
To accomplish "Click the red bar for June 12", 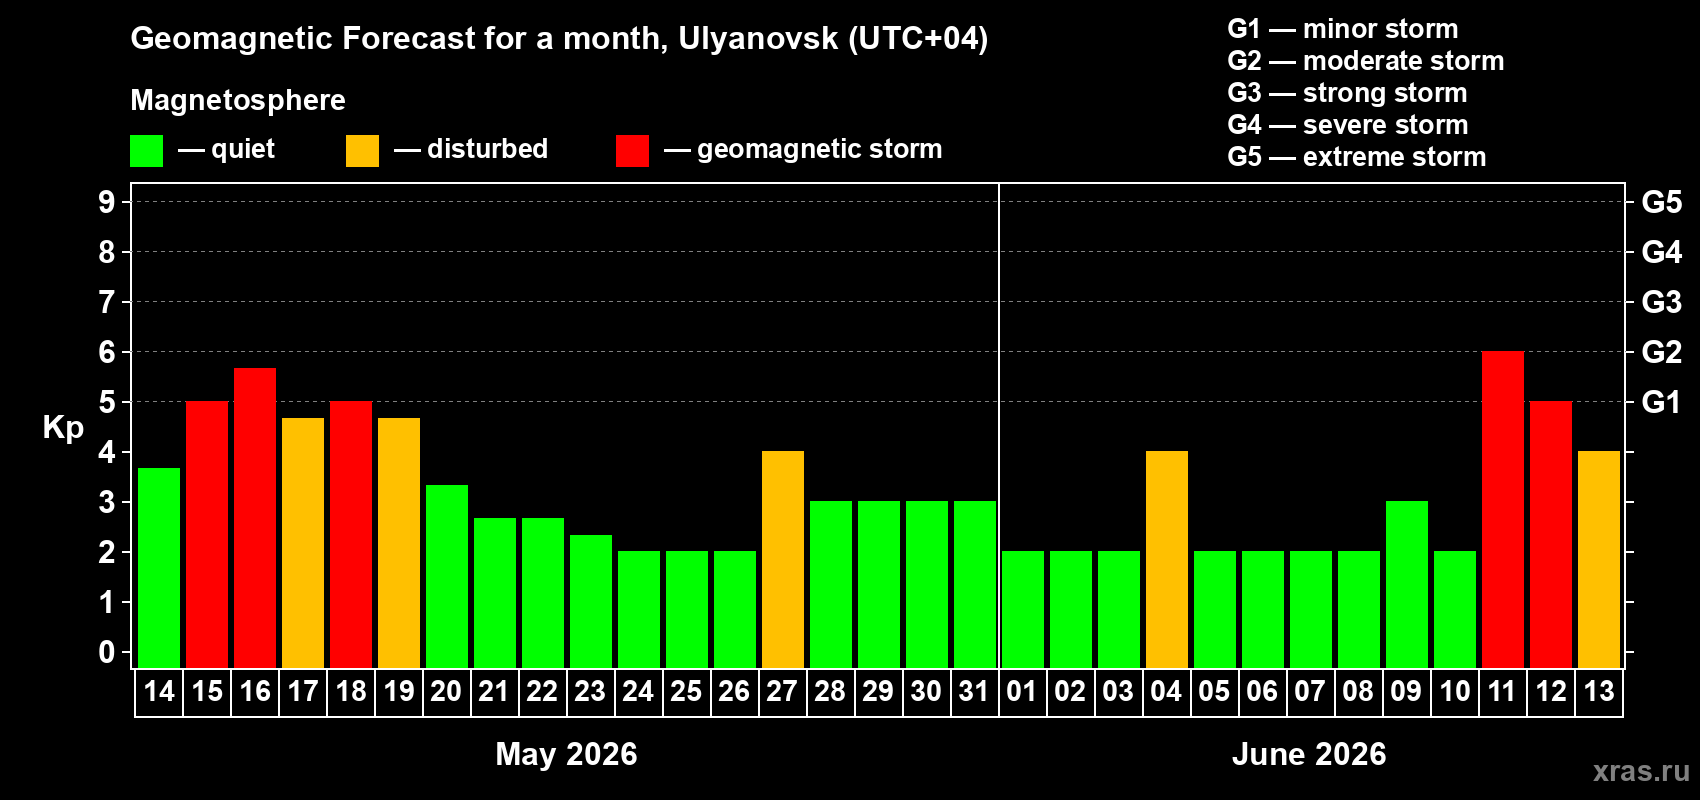I will click(x=1551, y=535).
